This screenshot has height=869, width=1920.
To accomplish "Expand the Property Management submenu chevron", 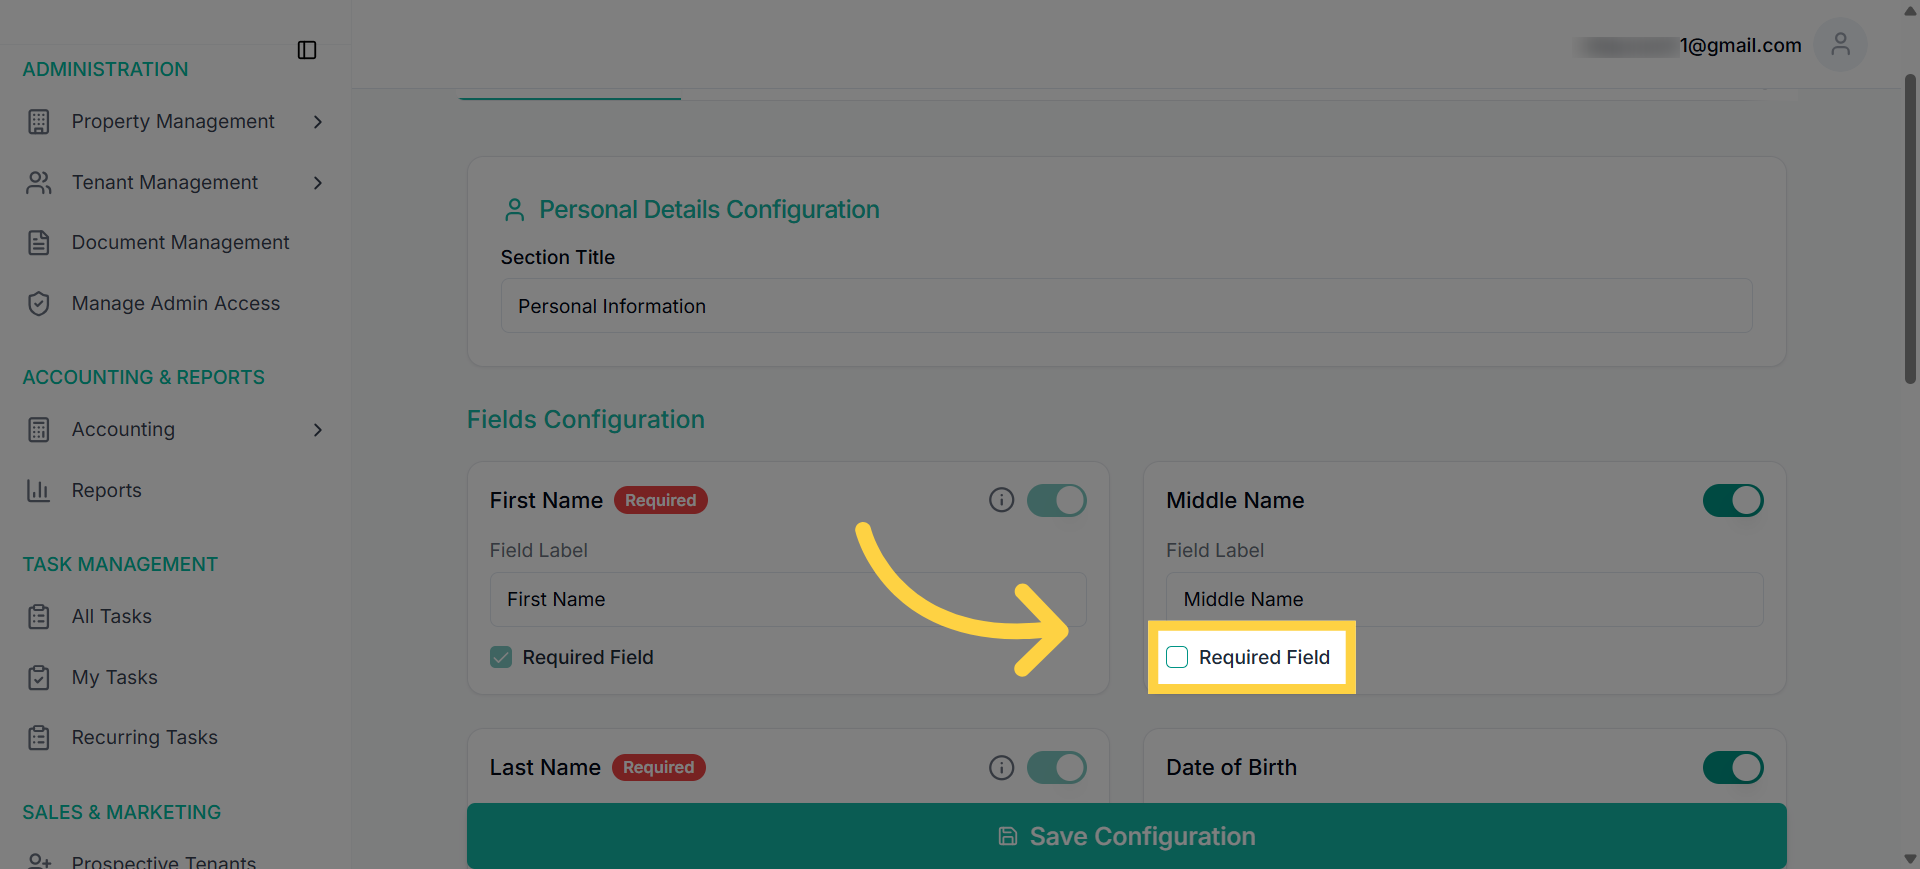I will coord(318,122).
